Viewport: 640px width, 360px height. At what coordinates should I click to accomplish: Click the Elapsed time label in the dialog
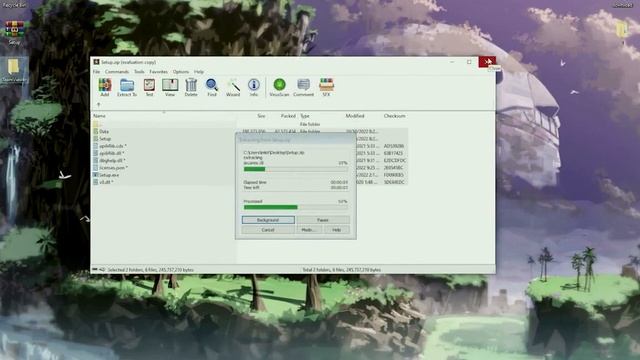(x=255, y=182)
